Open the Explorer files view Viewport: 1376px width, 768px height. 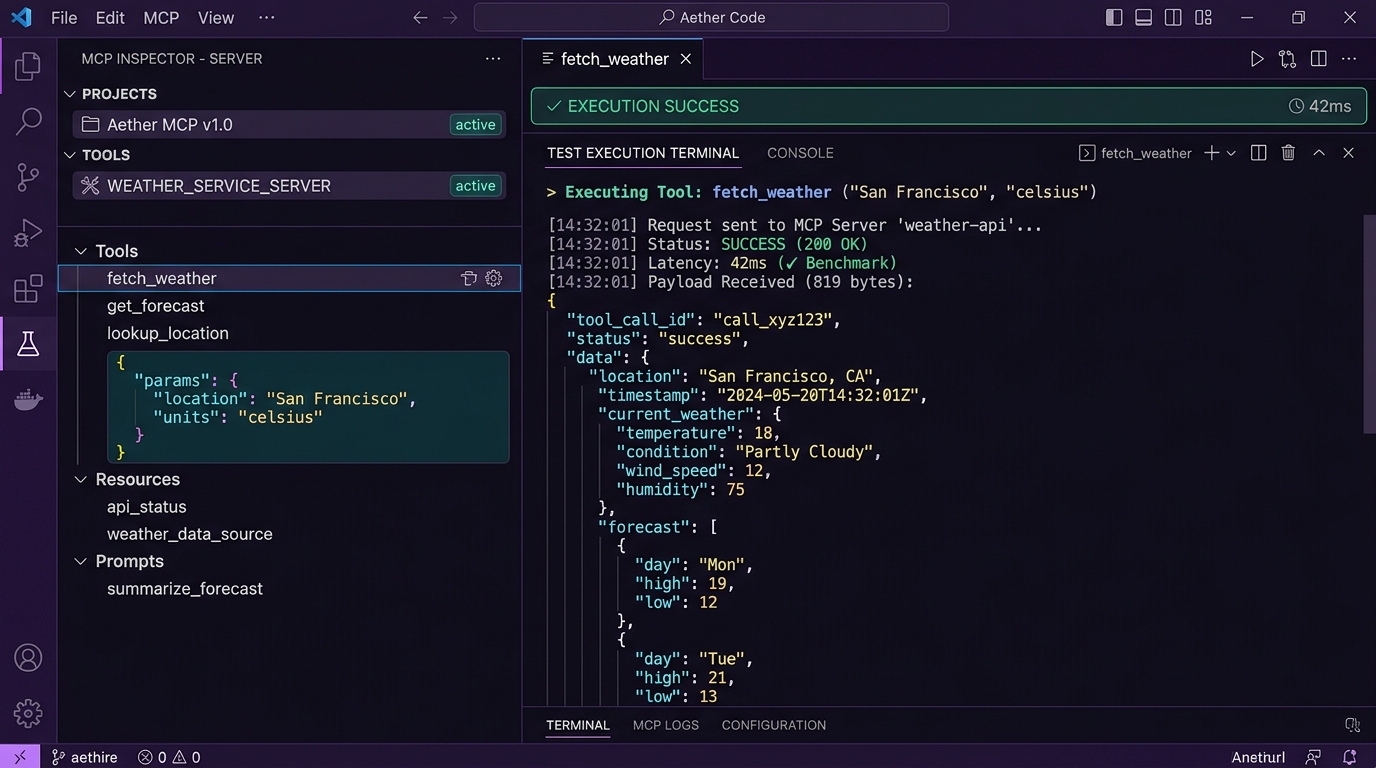(x=28, y=67)
